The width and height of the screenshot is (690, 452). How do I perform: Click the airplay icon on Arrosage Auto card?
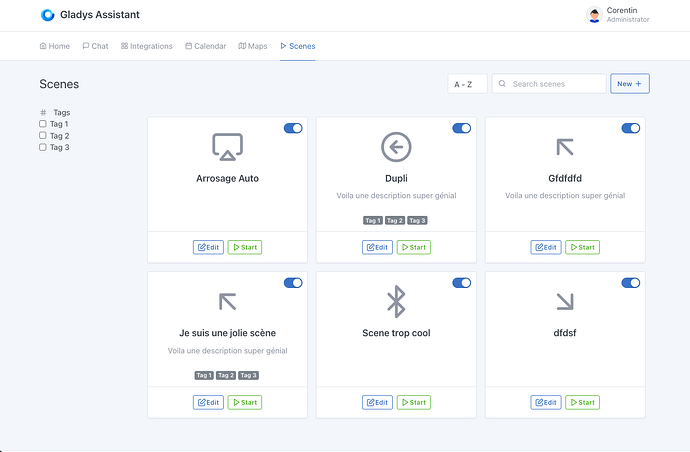(x=227, y=147)
